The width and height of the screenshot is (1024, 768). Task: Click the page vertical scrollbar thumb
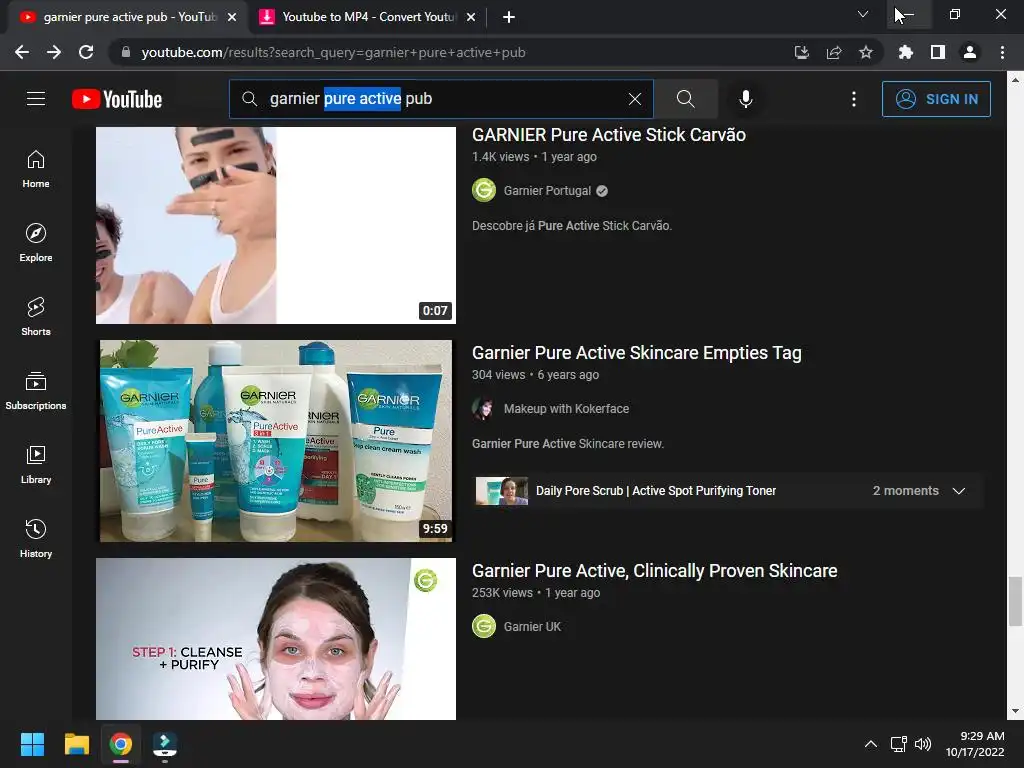(1015, 601)
